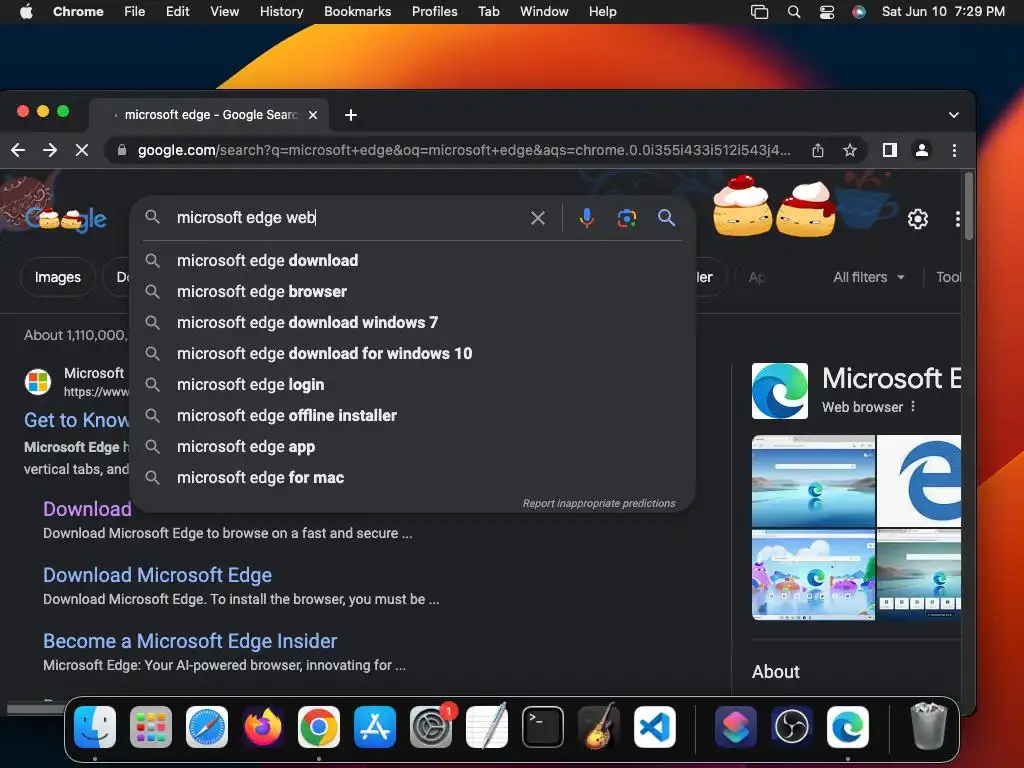Click the Google doodle logo
This screenshot has height=768, width=1024.
(65, 219)
